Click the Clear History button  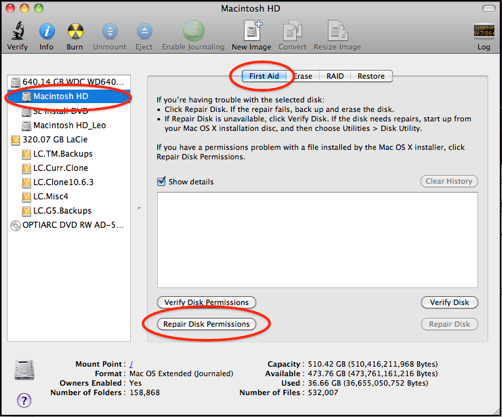point(449,181)
